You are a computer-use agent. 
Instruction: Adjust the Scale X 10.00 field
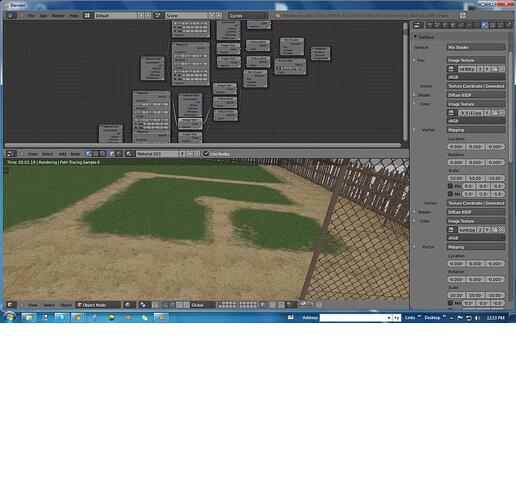click(x=456, y=178)
